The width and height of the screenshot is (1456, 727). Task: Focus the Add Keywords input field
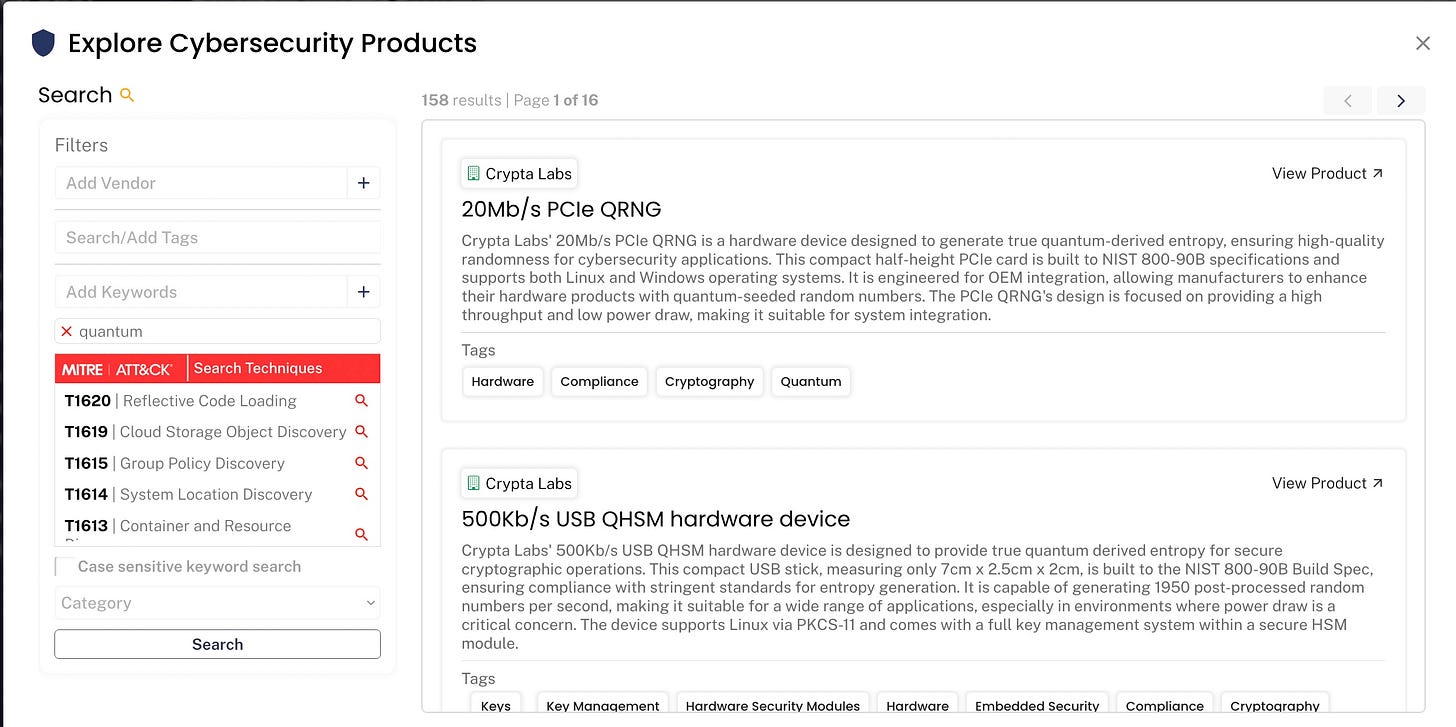201,292
